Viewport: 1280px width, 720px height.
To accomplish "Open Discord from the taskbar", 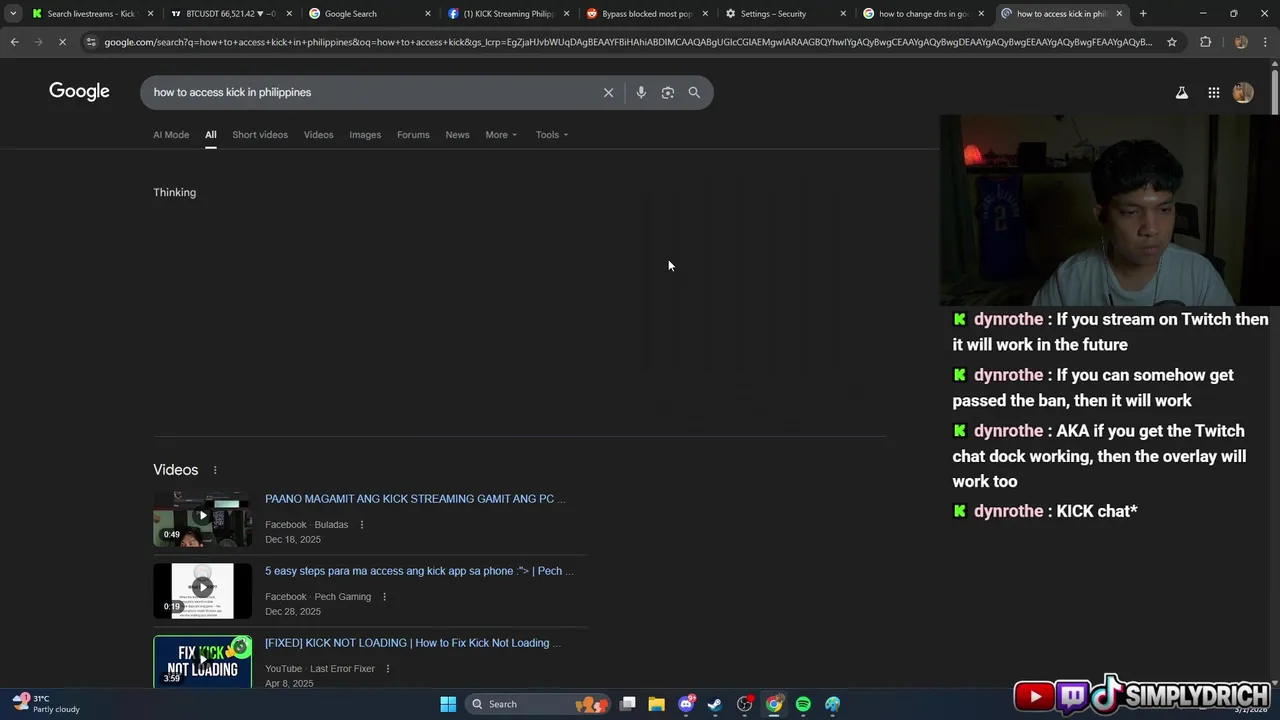I will click(x=686, y=704).
